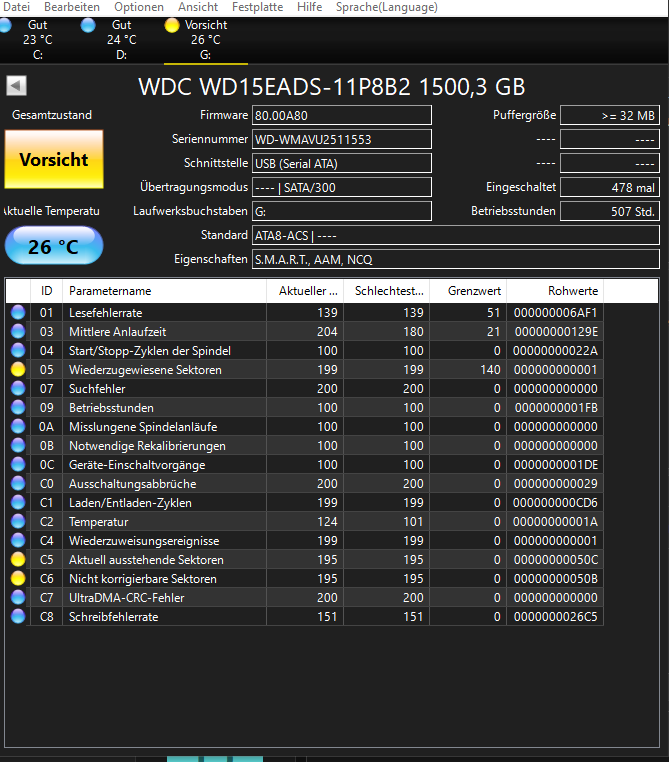Click the Schnittstelle field USB (Serial ATA)

pos(342,163)
